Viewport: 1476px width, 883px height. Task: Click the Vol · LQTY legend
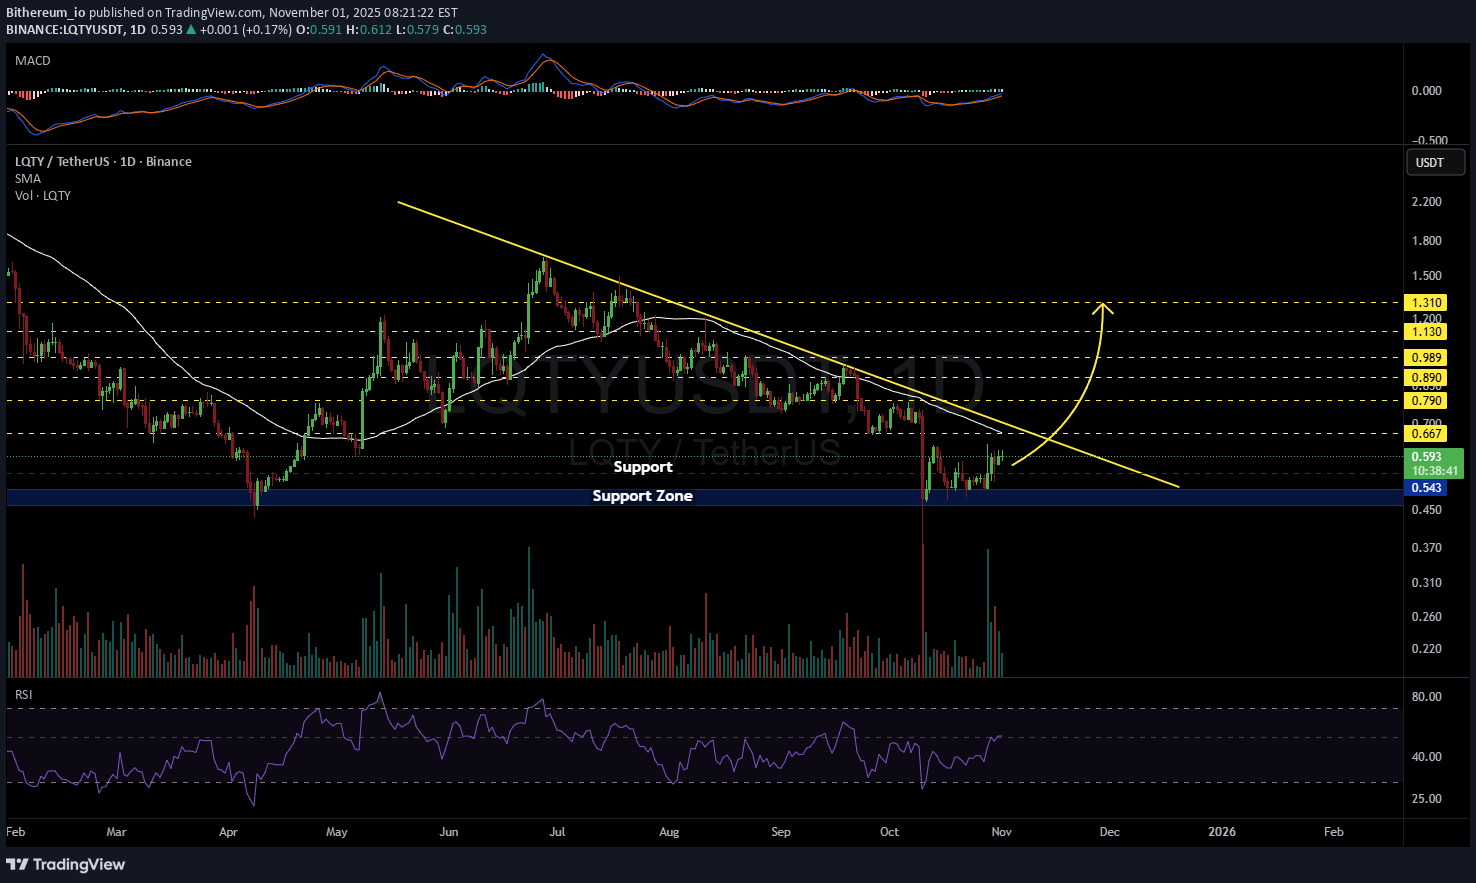[x=43, y=196]
